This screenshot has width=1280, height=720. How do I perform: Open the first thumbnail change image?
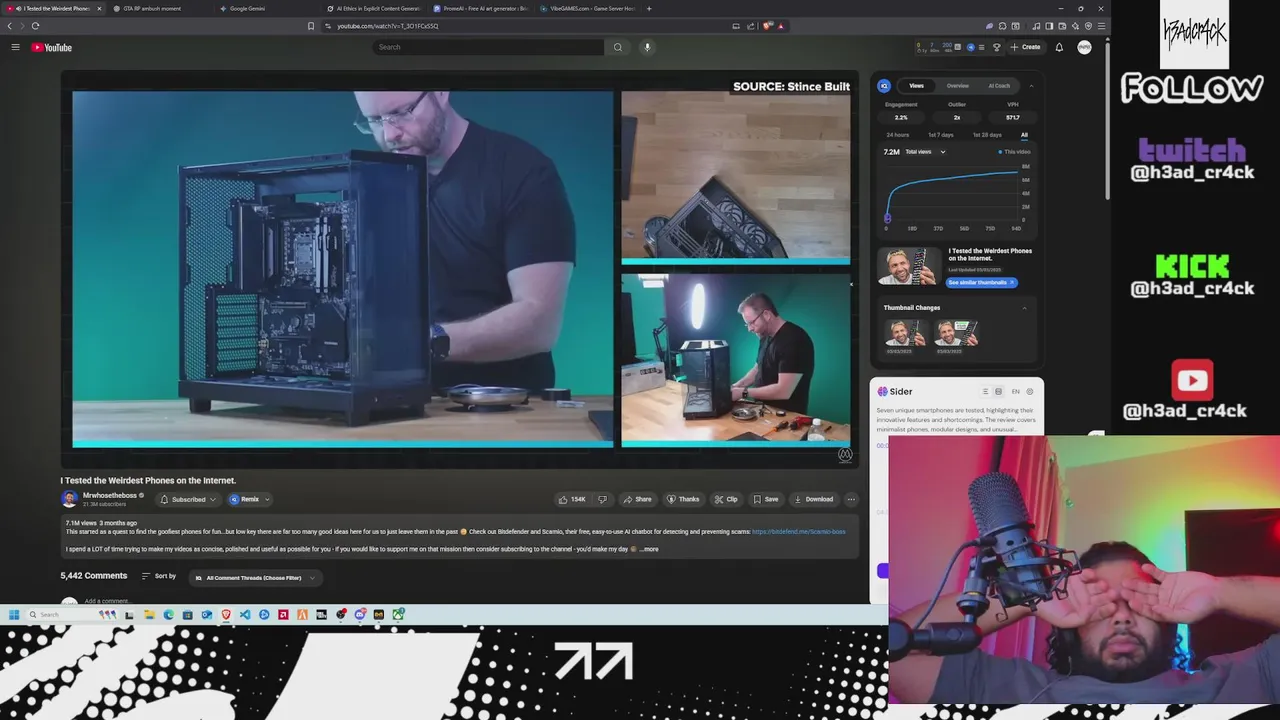click(904, 332)
